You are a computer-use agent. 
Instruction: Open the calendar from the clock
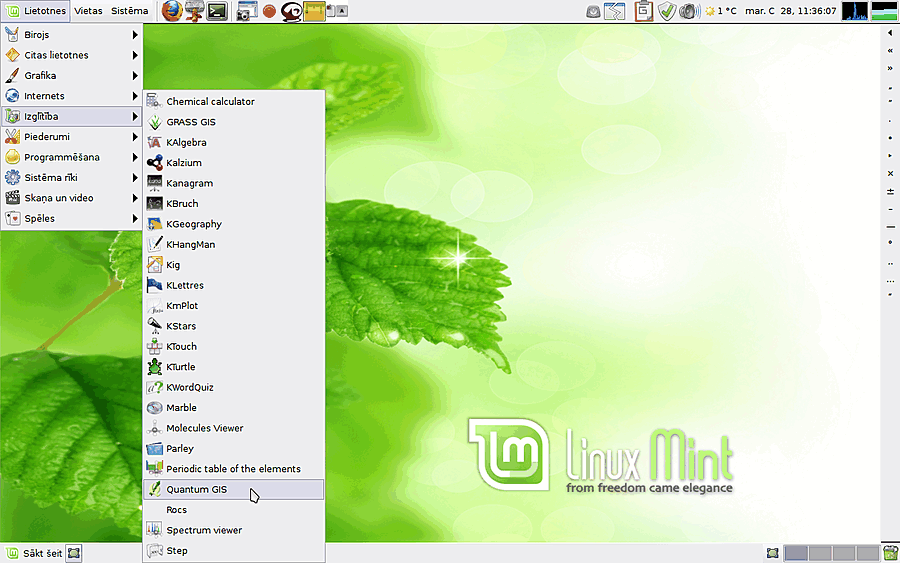pos(790,11)
